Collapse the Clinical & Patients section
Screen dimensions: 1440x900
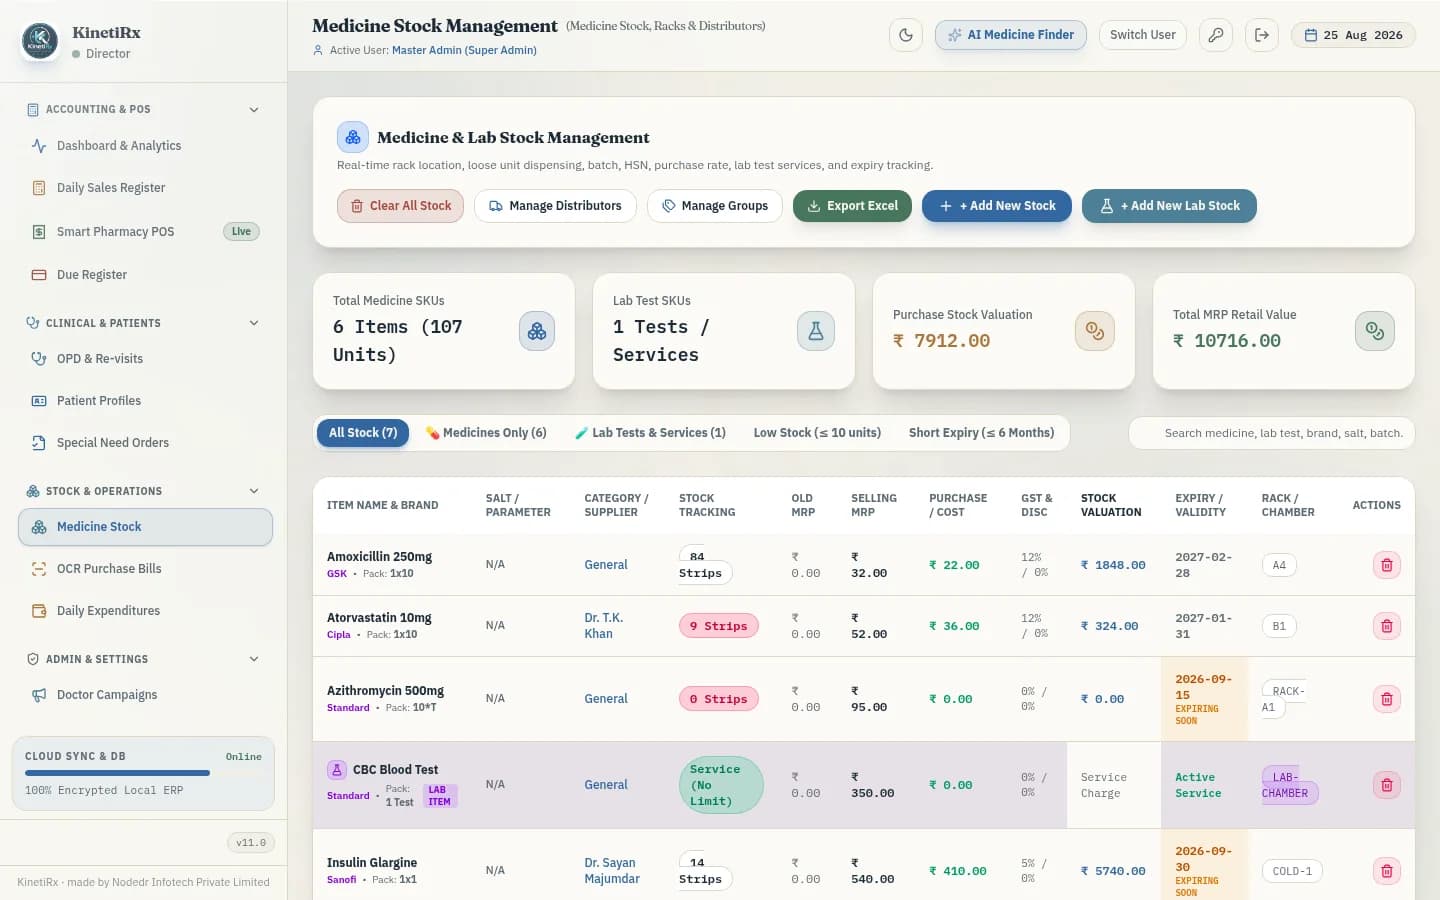254,323
